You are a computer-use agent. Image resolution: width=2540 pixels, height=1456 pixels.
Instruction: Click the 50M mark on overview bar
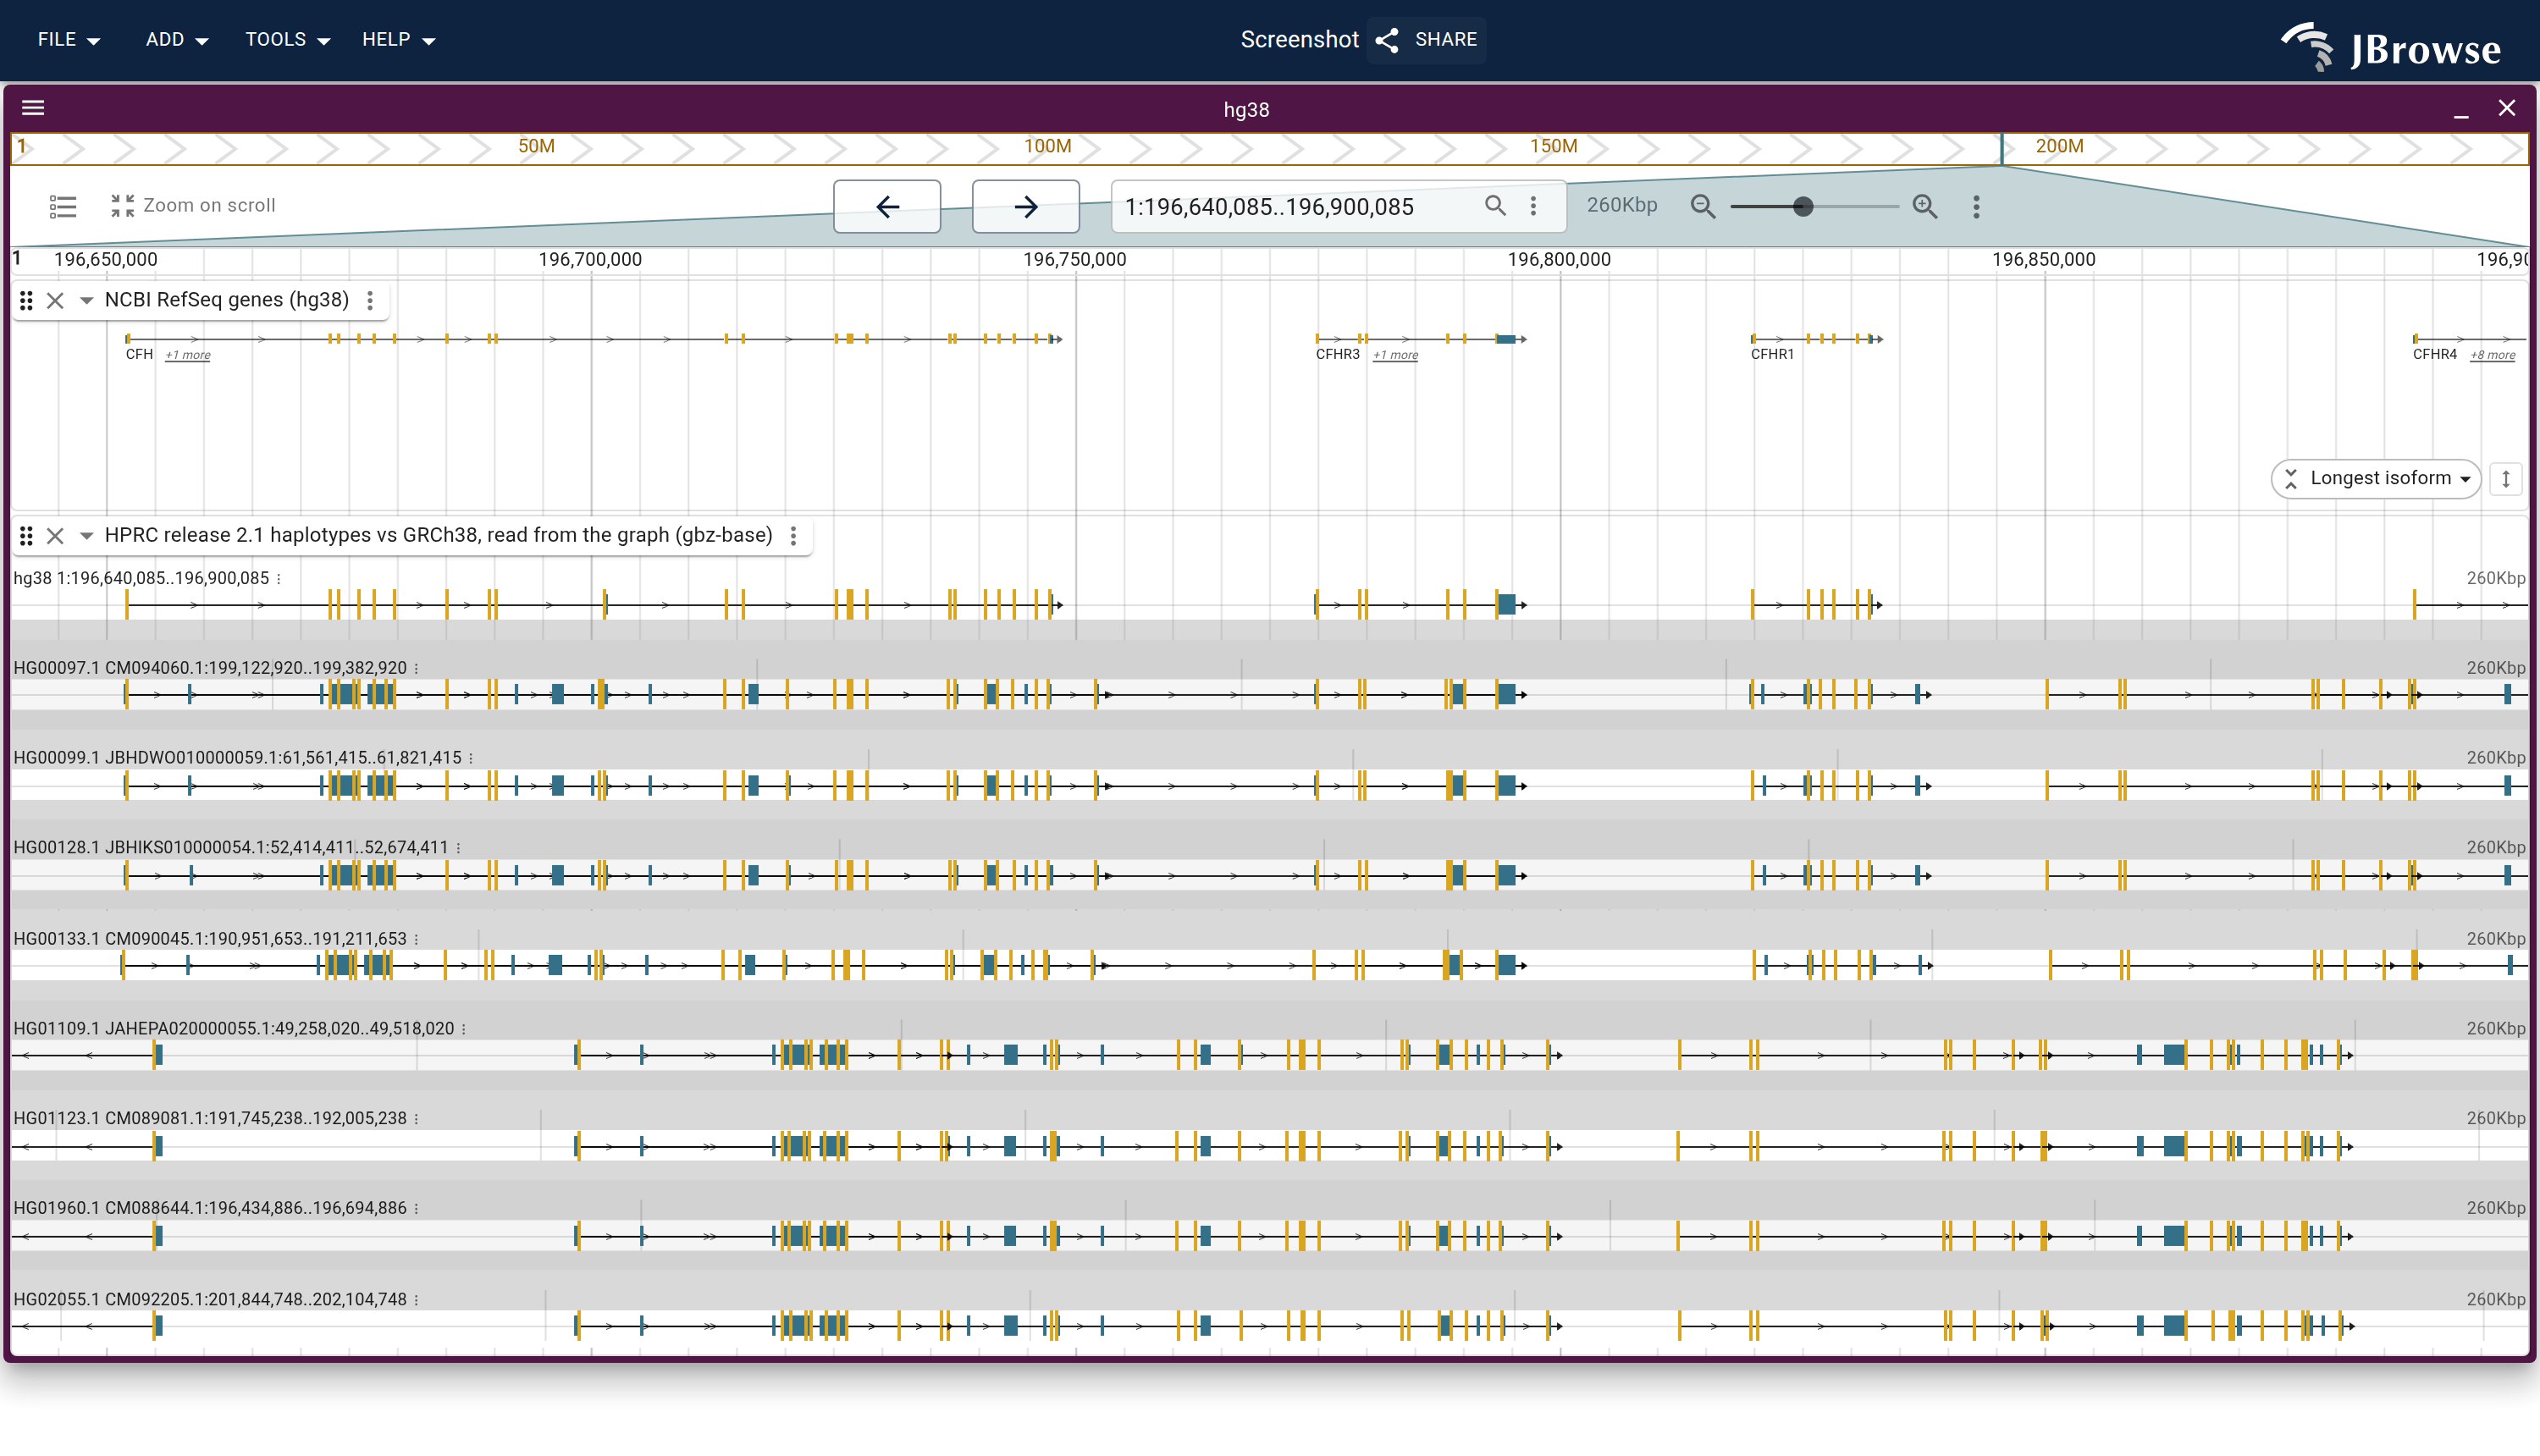point(536,146)
